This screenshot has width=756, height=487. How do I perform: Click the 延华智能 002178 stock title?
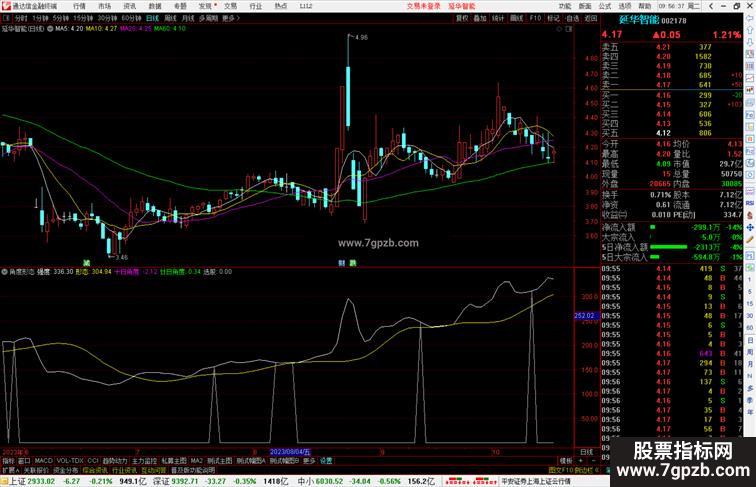[652, 20]
